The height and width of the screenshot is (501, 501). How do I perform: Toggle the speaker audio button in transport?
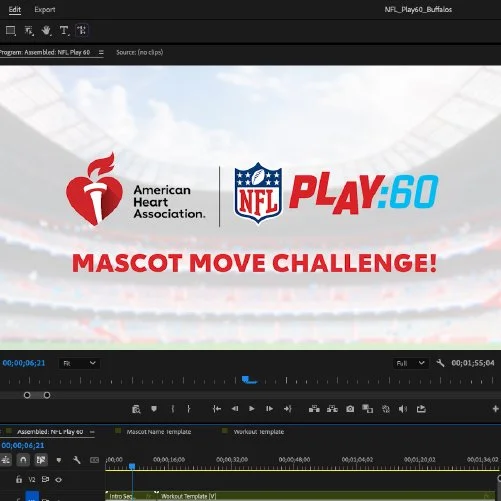(403, 409)
